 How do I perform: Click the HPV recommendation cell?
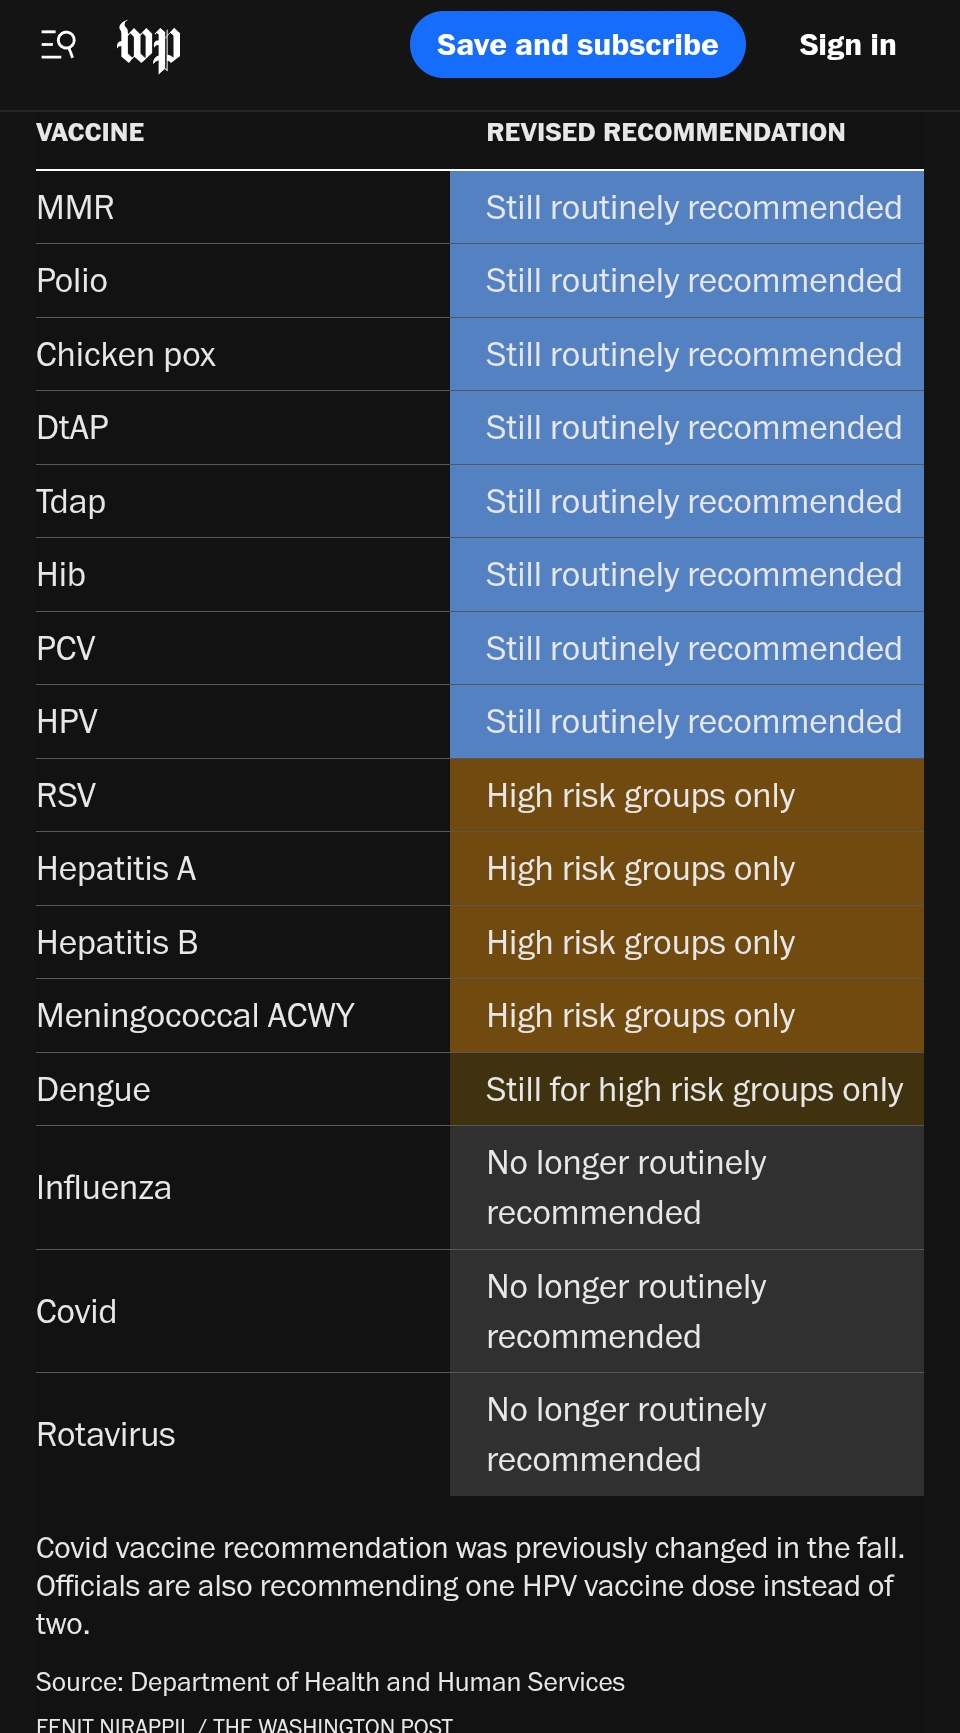(x=687, y=722)
